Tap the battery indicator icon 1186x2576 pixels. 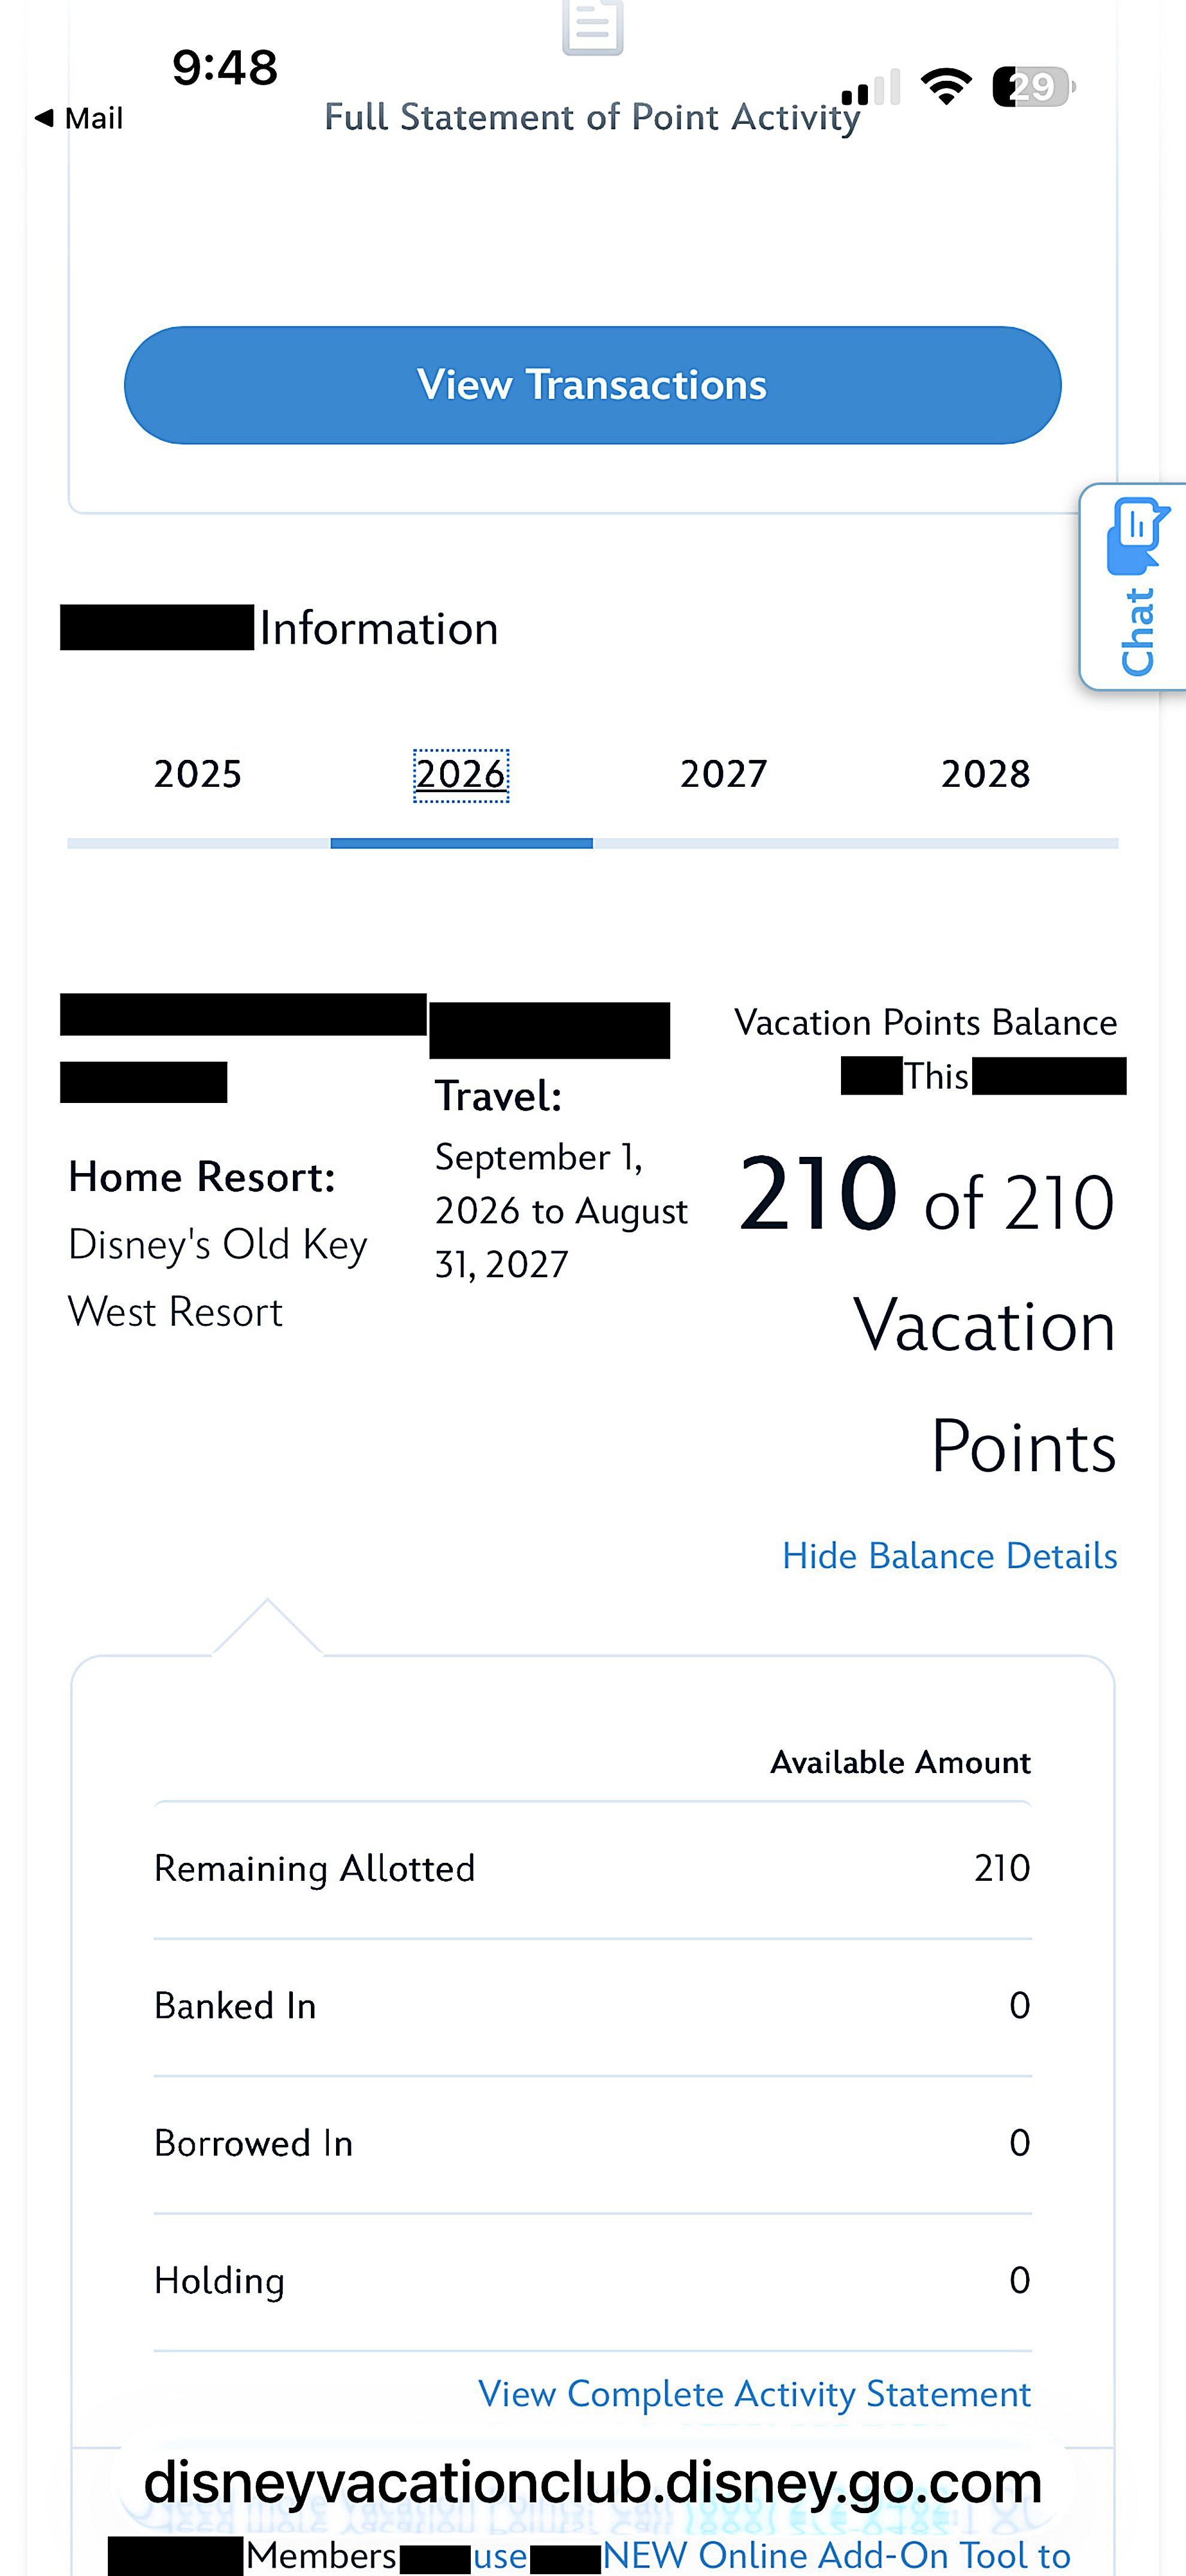(1033, 87)
